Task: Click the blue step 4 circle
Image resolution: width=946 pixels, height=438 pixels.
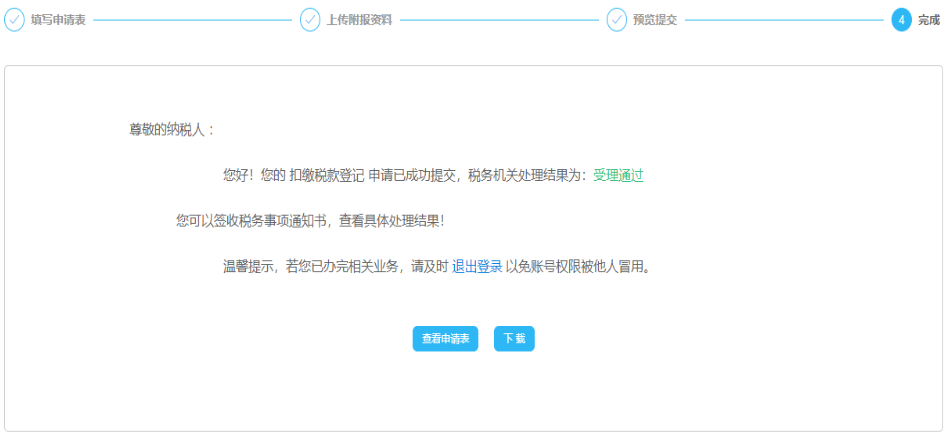Action: [x=901, y=20]
